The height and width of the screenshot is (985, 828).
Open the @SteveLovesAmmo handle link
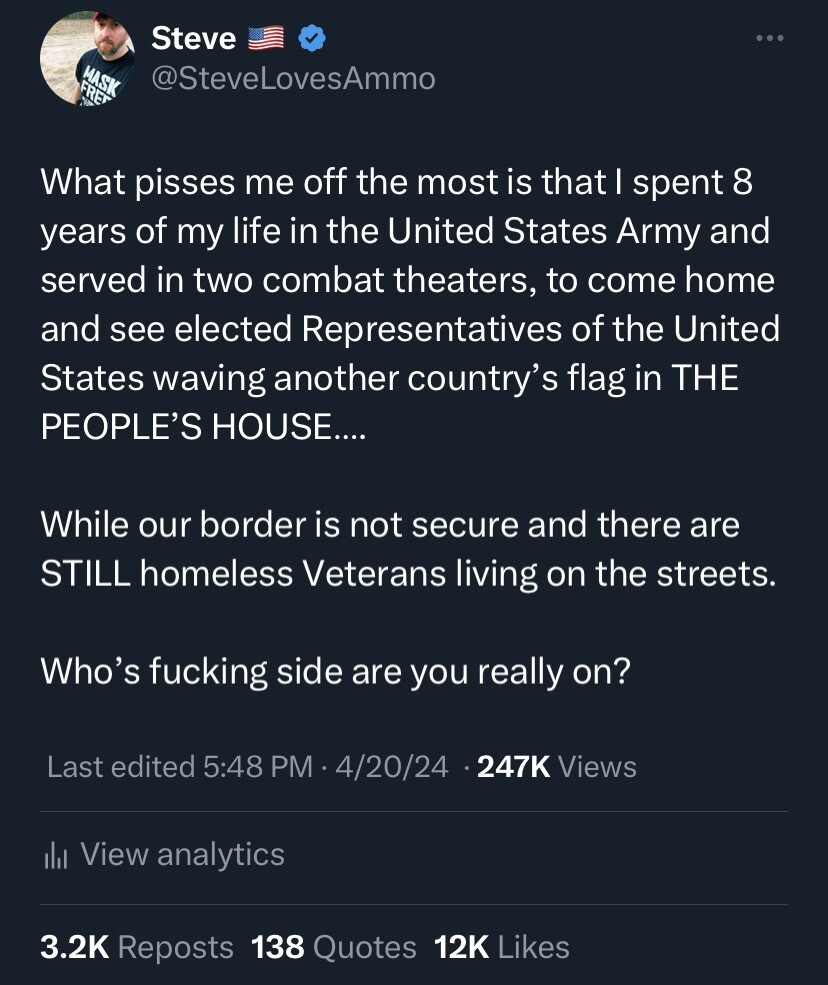(x=292, y=78)
